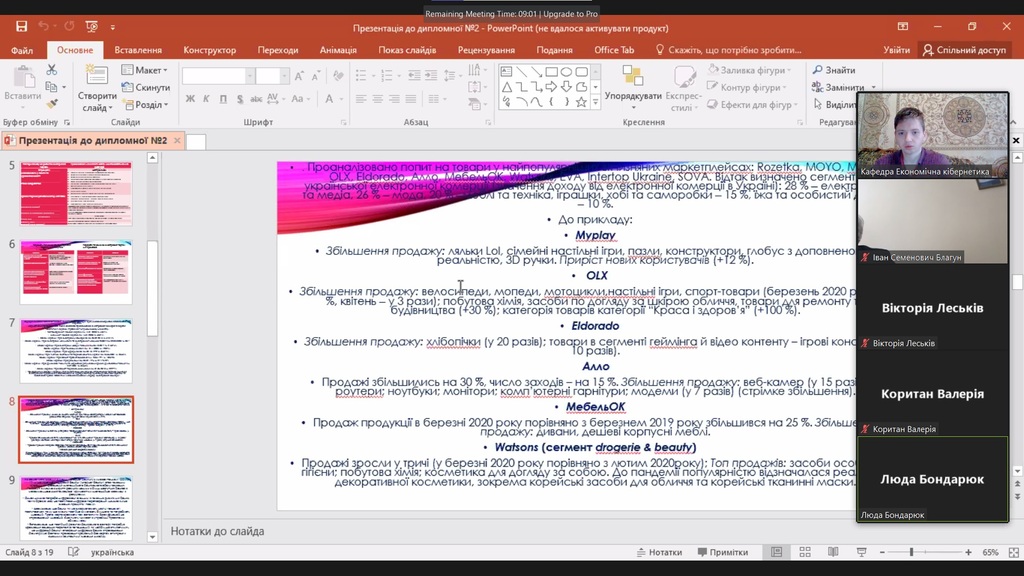Select slide 6 thumbnail in slide panel
This screenshot has height=576, width=1024.
(x=75, y=272)
